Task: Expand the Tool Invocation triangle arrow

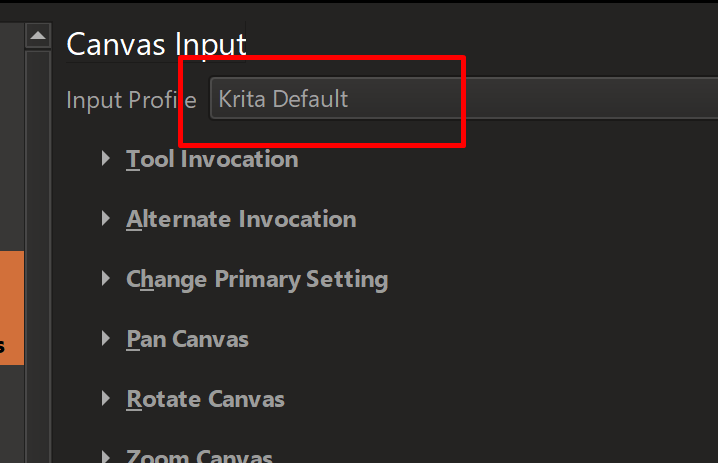Action: click(x=107, y=159)
